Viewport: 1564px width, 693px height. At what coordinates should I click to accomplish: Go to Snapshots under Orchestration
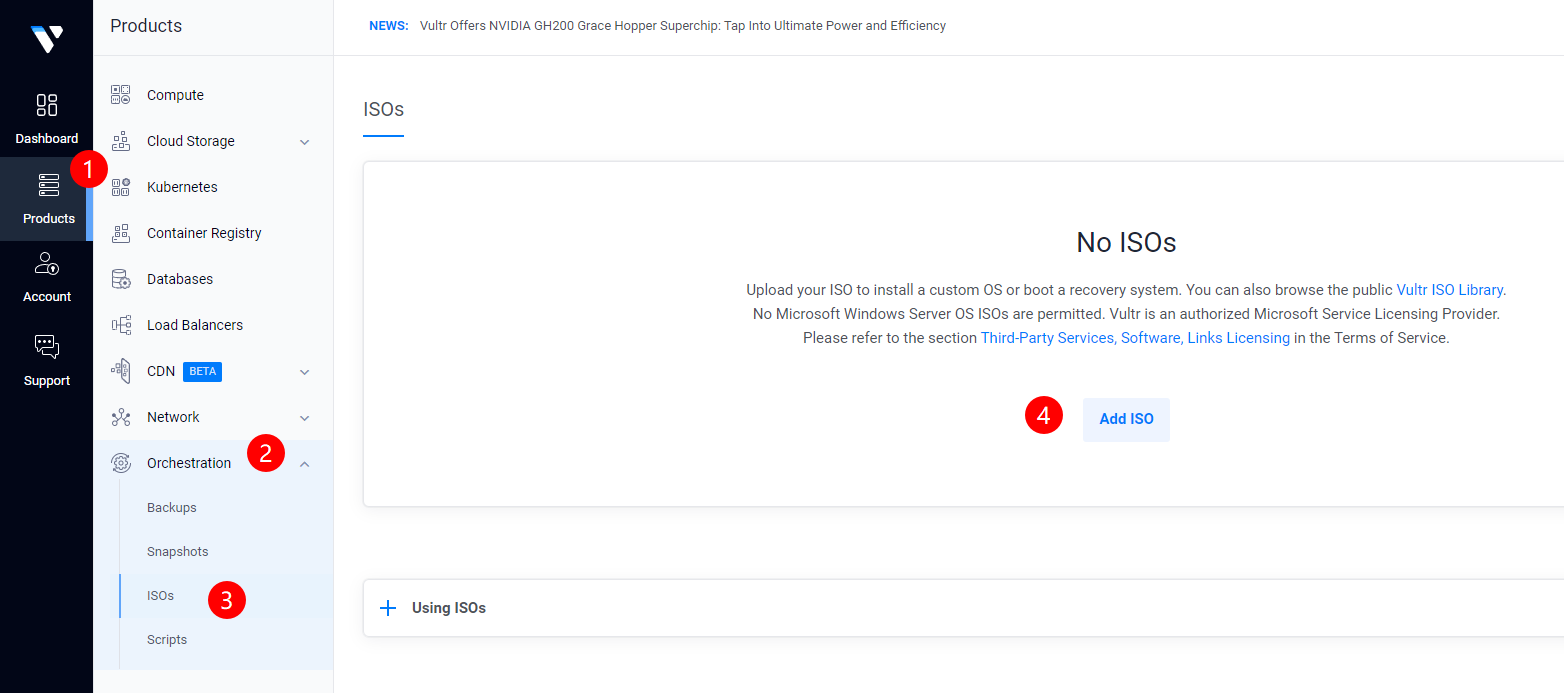178,552
